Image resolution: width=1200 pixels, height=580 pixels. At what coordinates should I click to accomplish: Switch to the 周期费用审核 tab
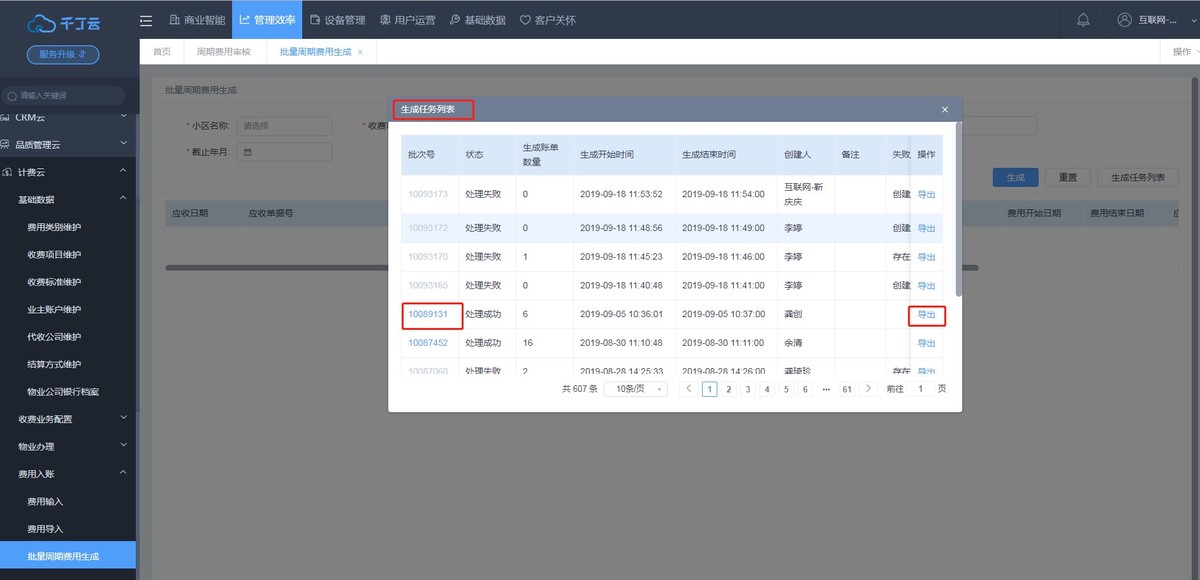(224, 51)
